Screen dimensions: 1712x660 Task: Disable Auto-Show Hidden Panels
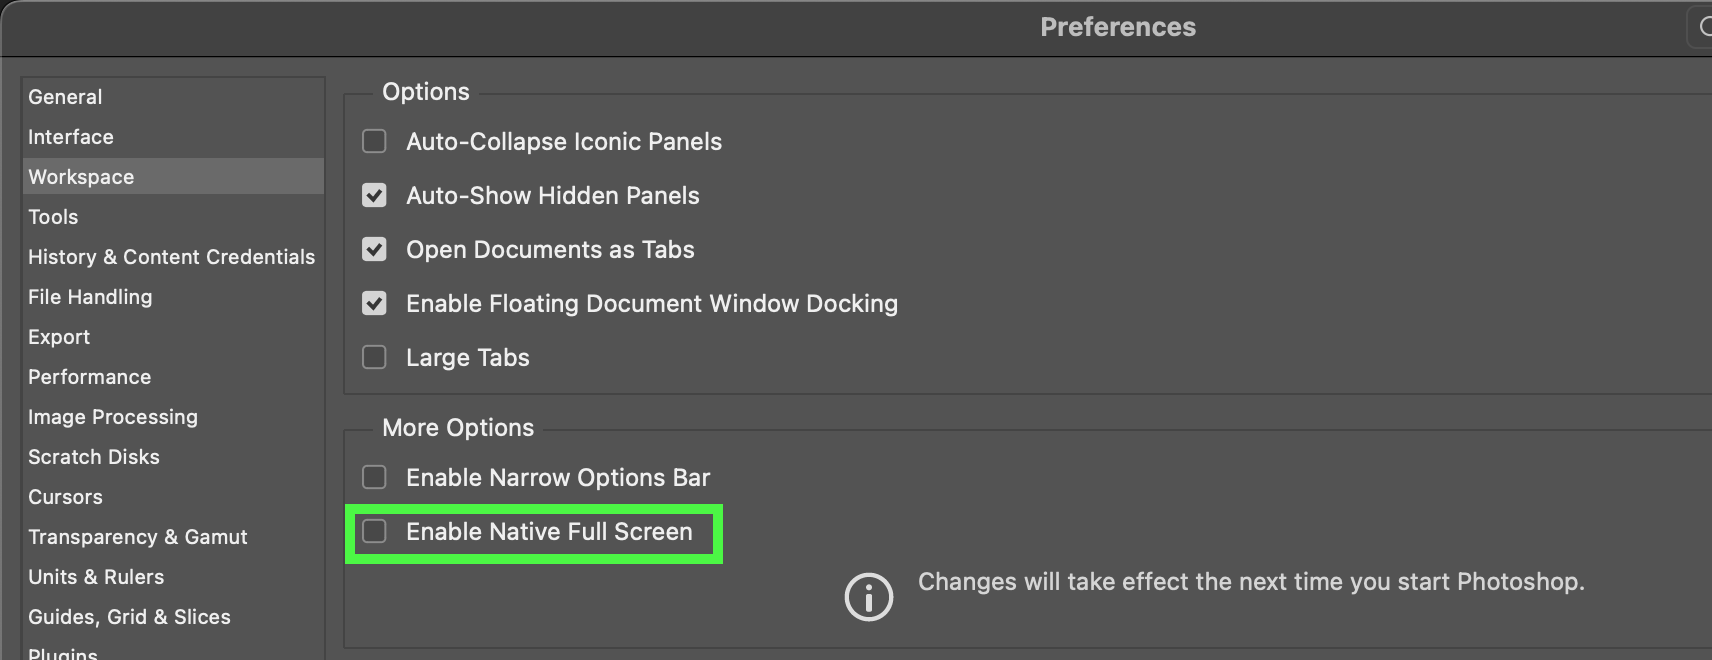[x=374, y=195]
